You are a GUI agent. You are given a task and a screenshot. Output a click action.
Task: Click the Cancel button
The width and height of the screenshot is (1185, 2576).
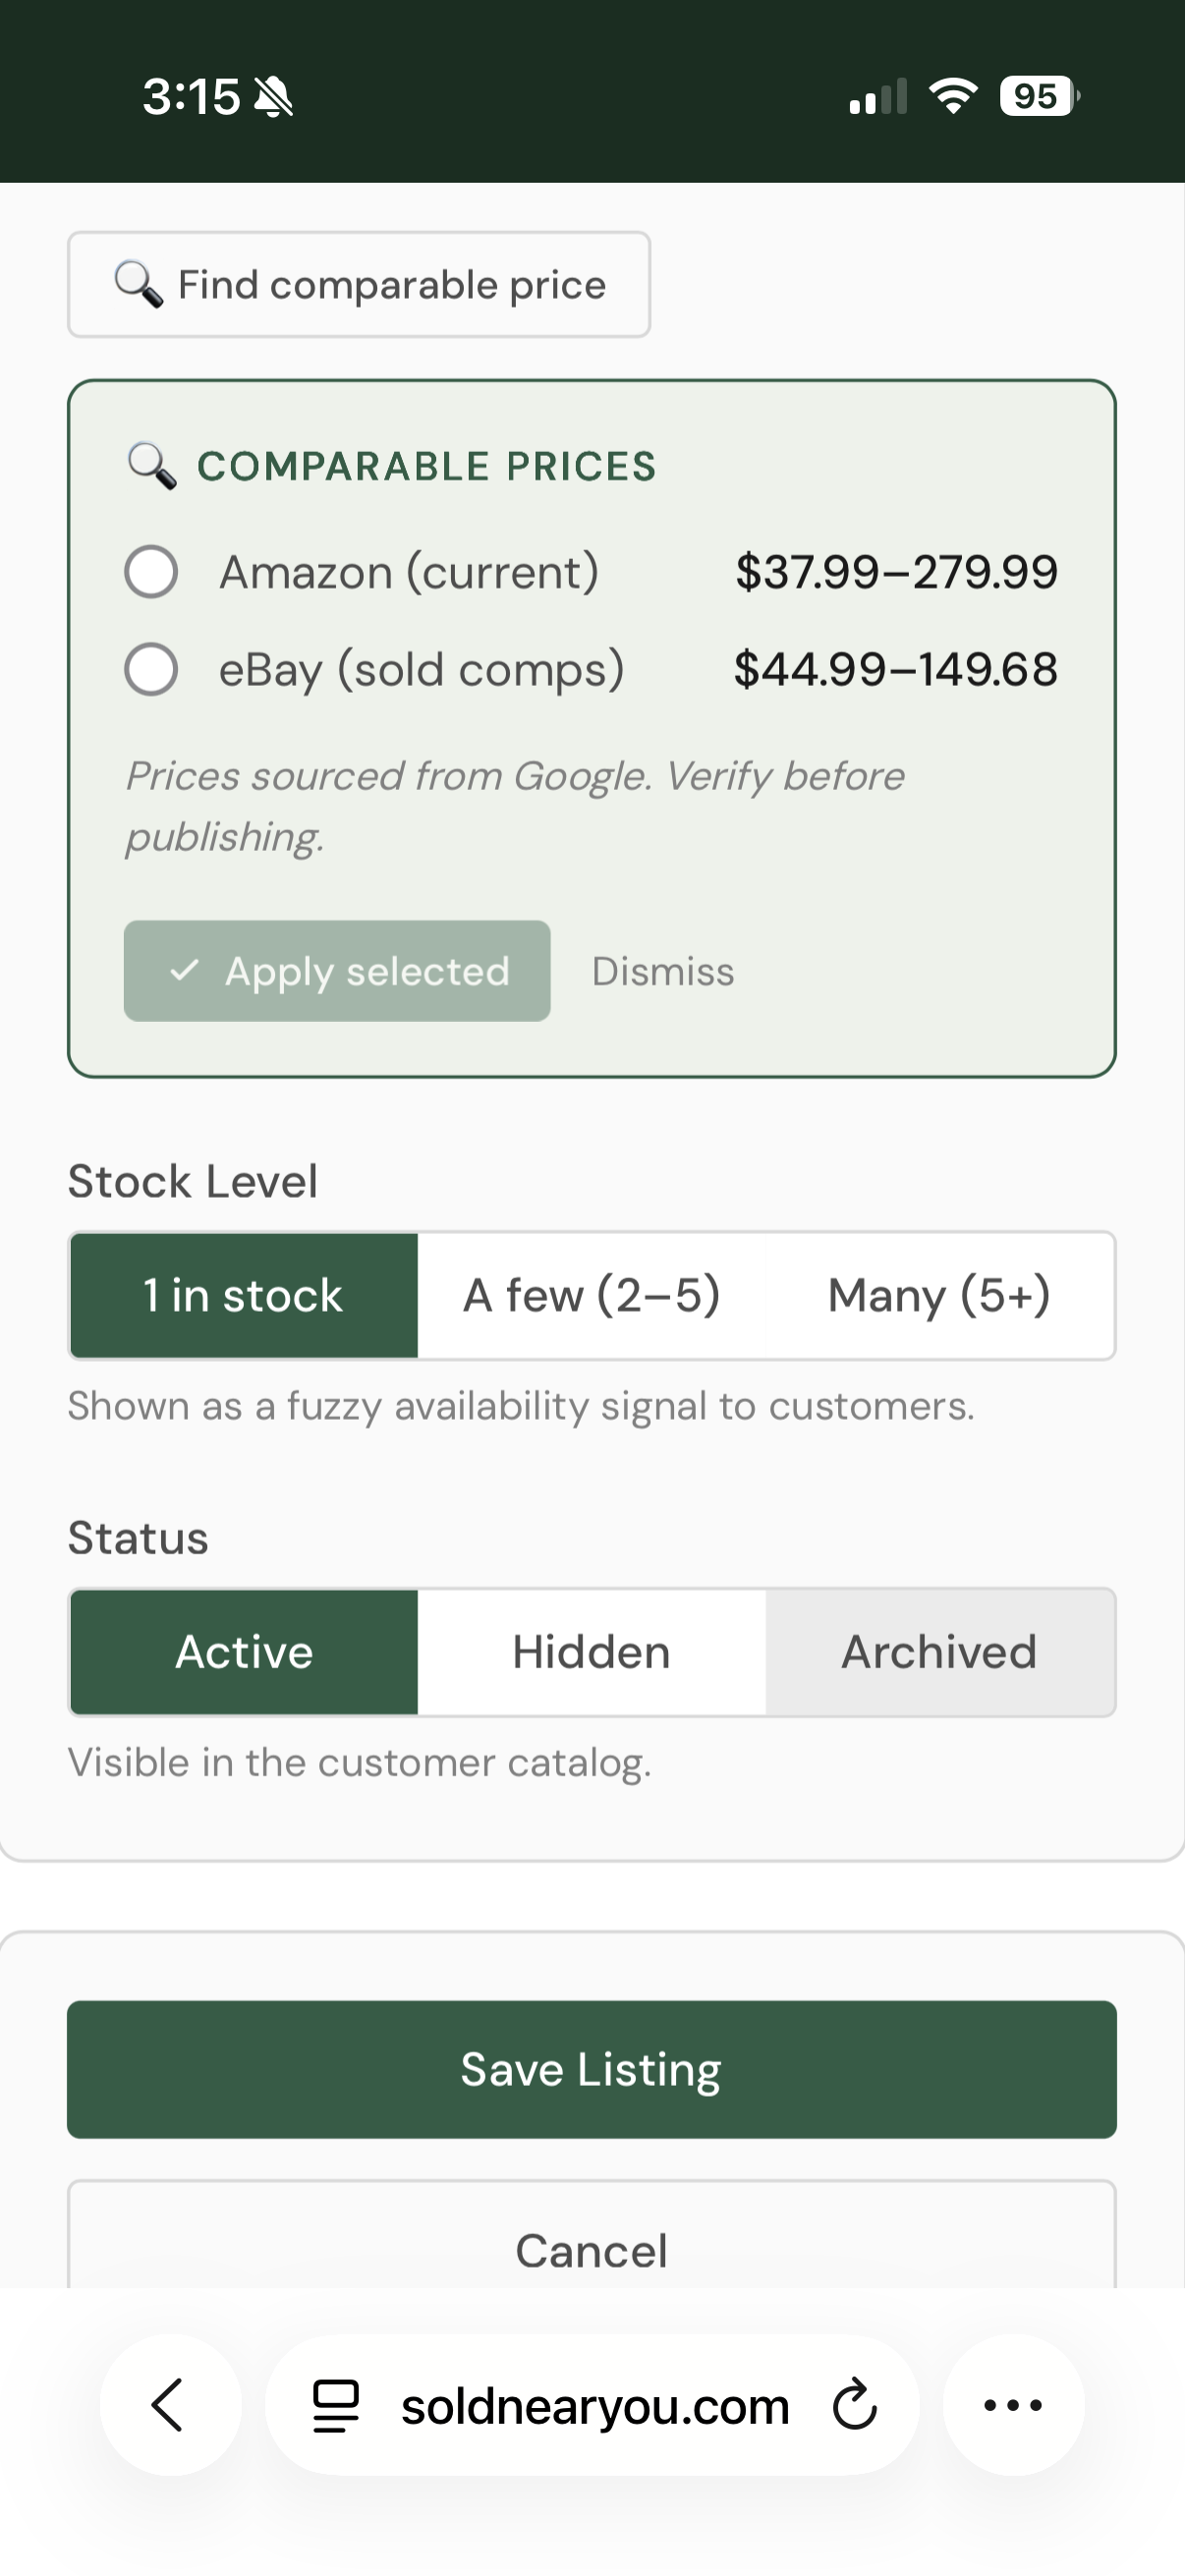point(591,2240)
